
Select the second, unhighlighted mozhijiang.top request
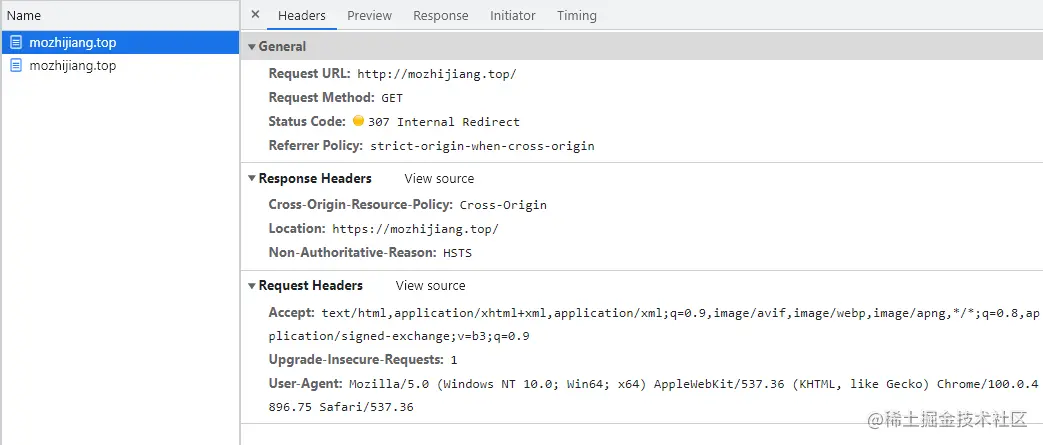pyautogui.click(x=120, y=66)
